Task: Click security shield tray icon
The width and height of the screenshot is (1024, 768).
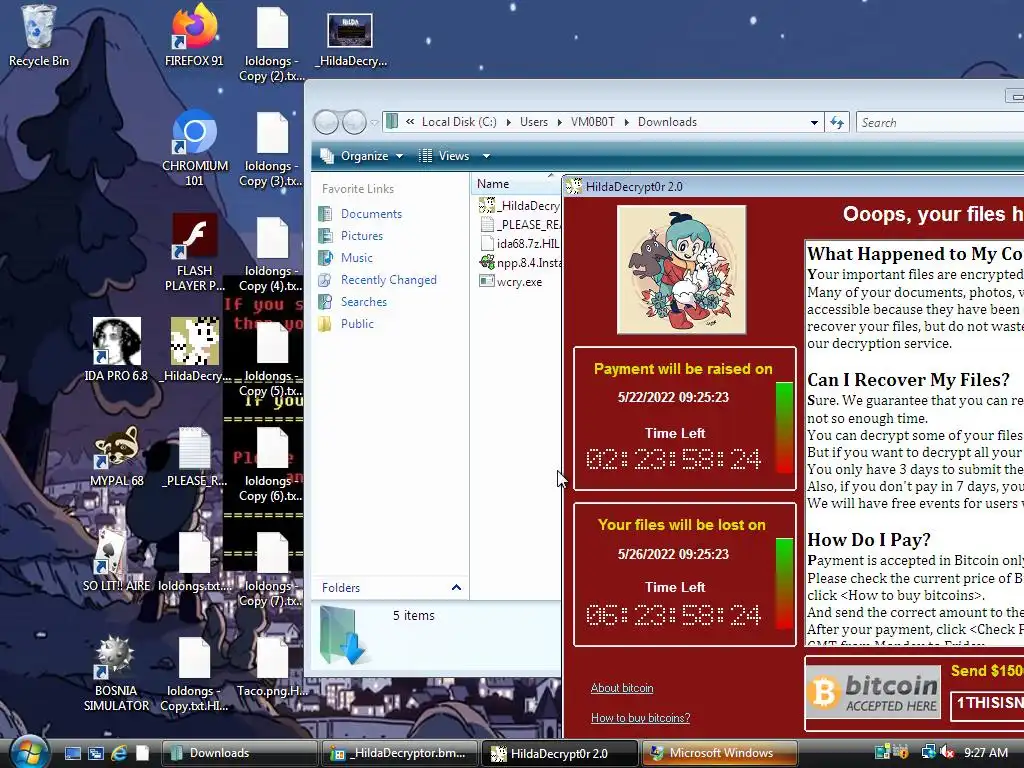Action: [x=902, y=753]
